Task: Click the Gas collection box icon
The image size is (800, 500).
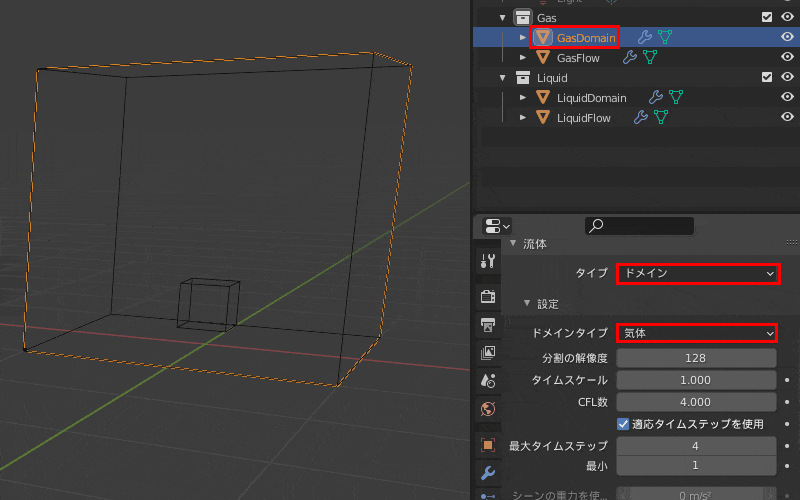Action: click(522, 17)
